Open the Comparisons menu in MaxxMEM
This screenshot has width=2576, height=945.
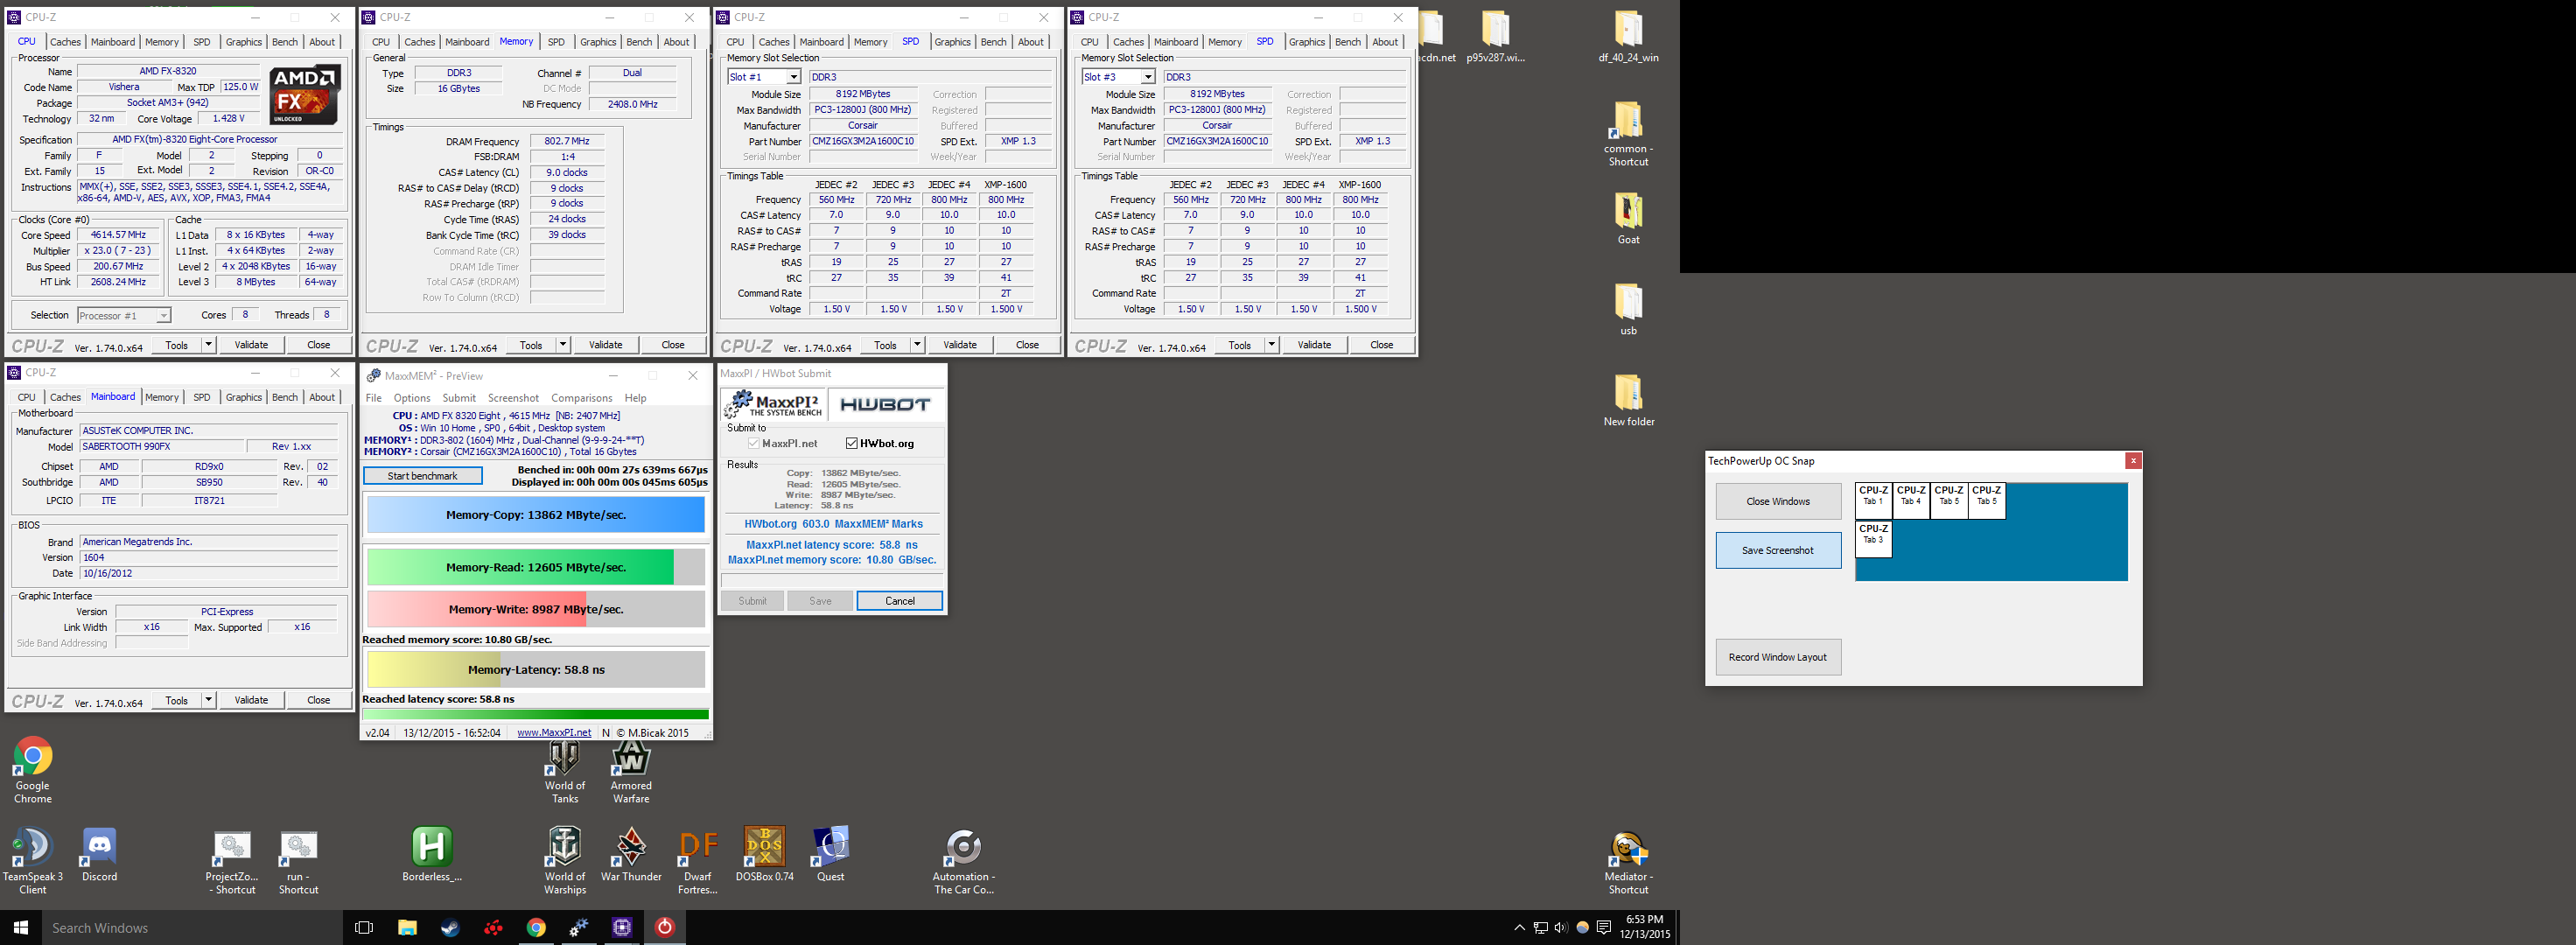[x=581, y=398]
